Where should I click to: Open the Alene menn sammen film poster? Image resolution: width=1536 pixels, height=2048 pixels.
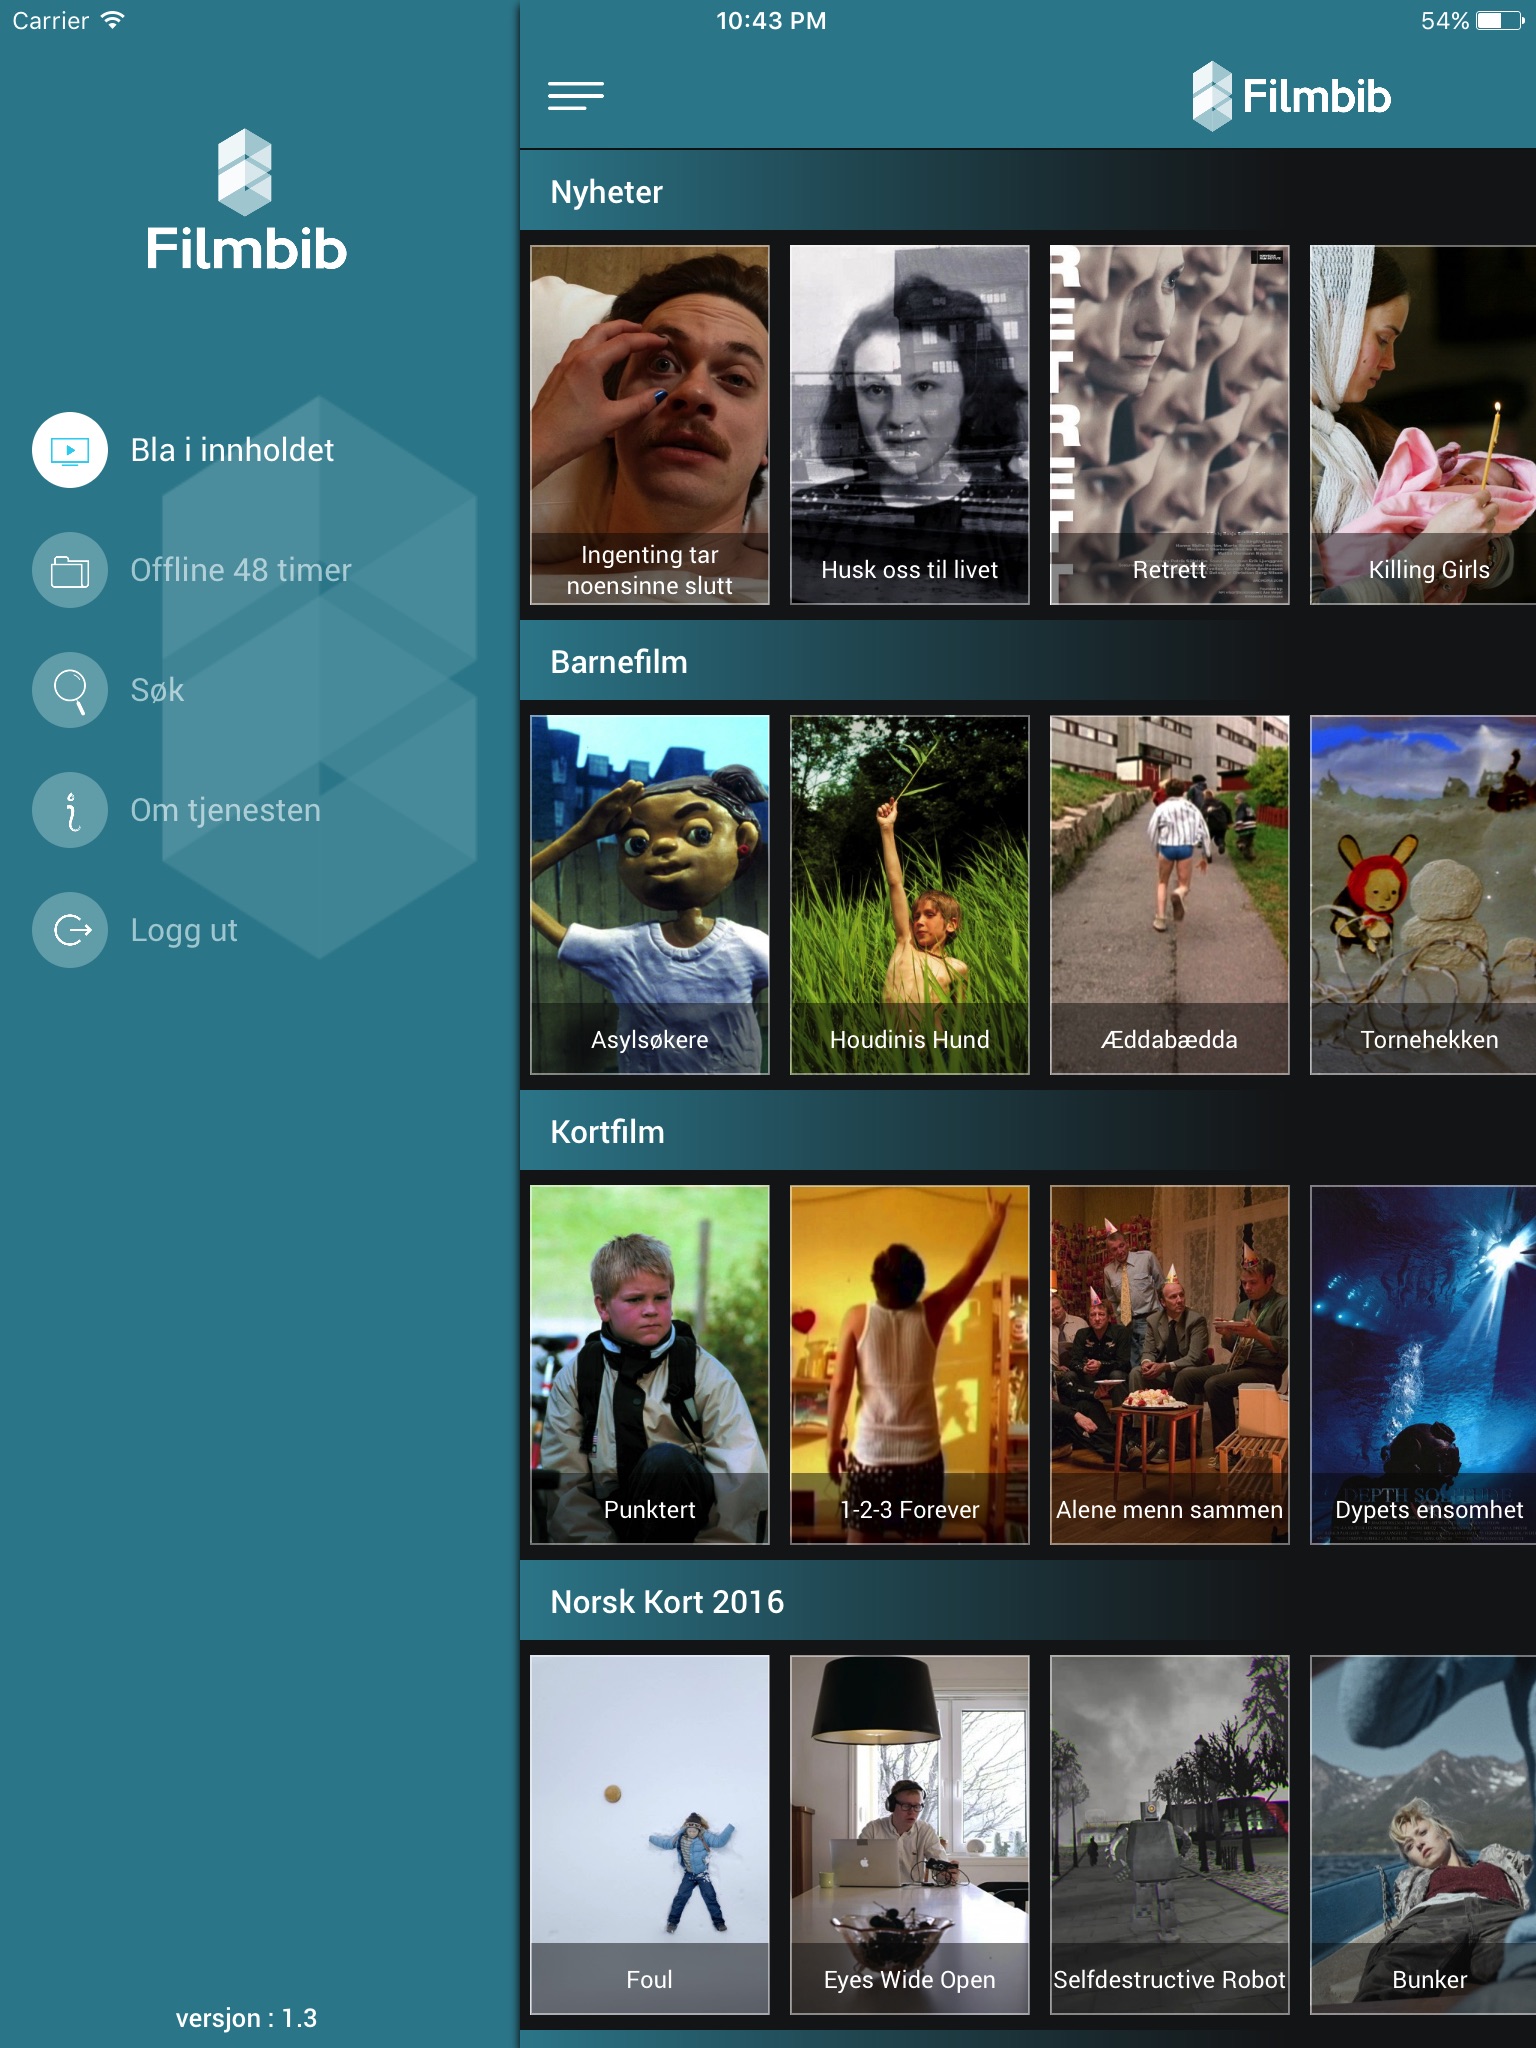pyautogui.click(x=1170, y=1365)
